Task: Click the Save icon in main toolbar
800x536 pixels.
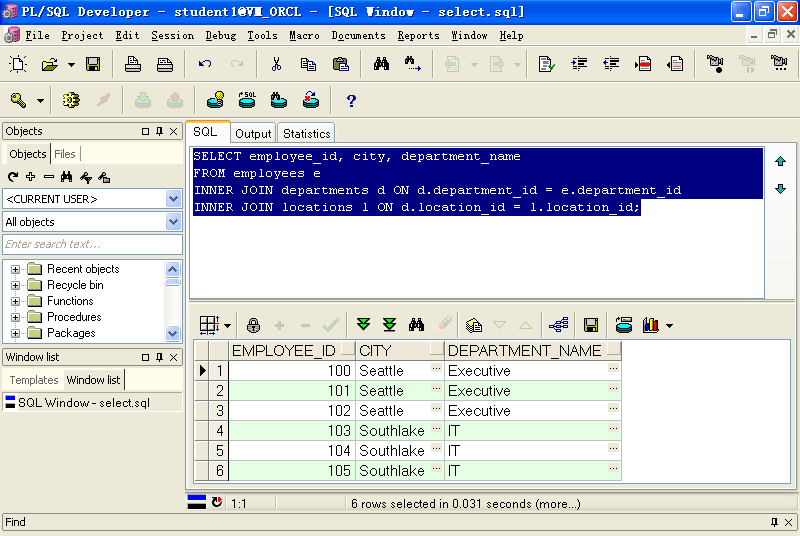Action: pyautogui.click(x=93, y=65)
